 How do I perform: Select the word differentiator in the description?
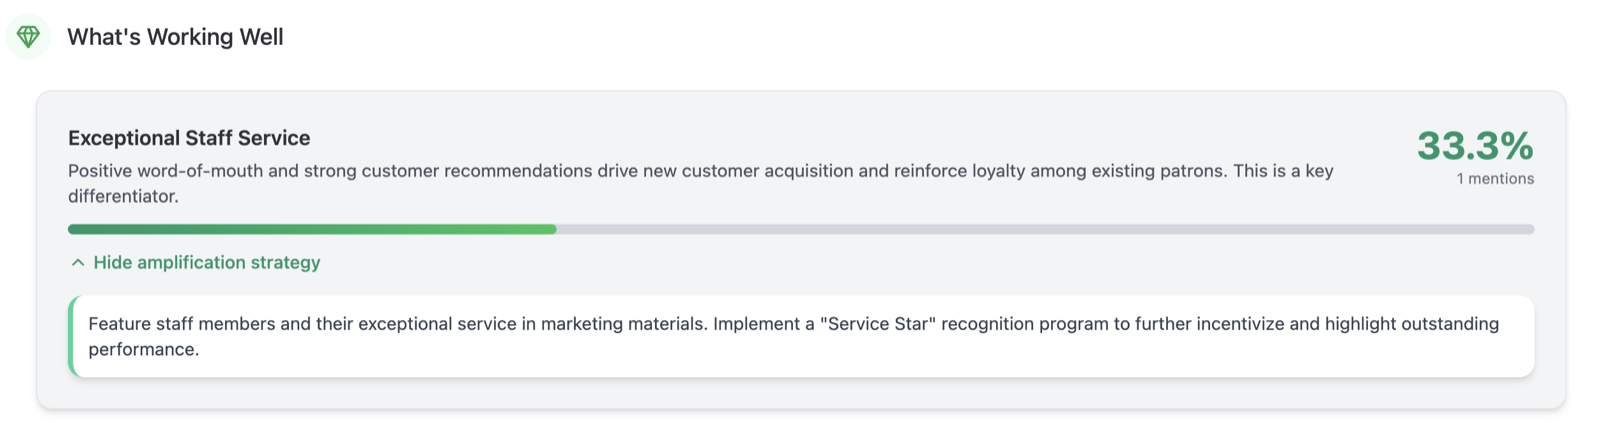pos(123,196)
